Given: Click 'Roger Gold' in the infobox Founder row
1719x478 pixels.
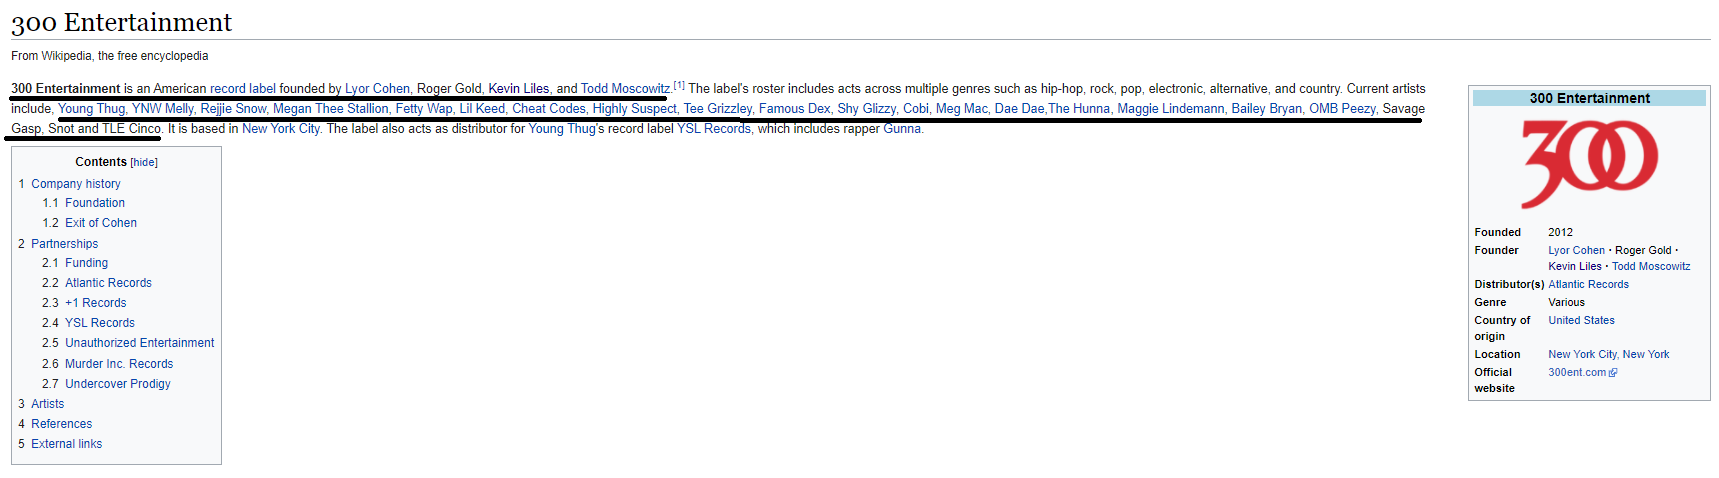Looking at the screenshot, I should (1643, 251).
